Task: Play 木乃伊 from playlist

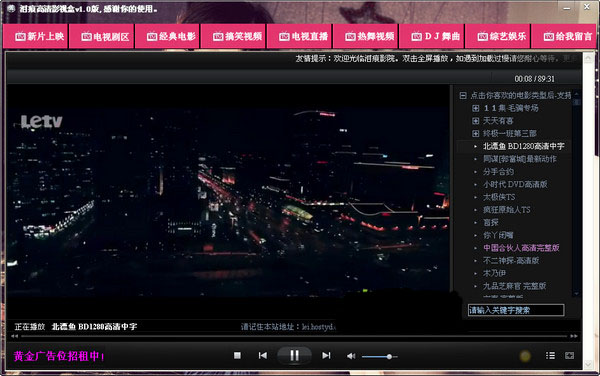Action: click(494, 273)
